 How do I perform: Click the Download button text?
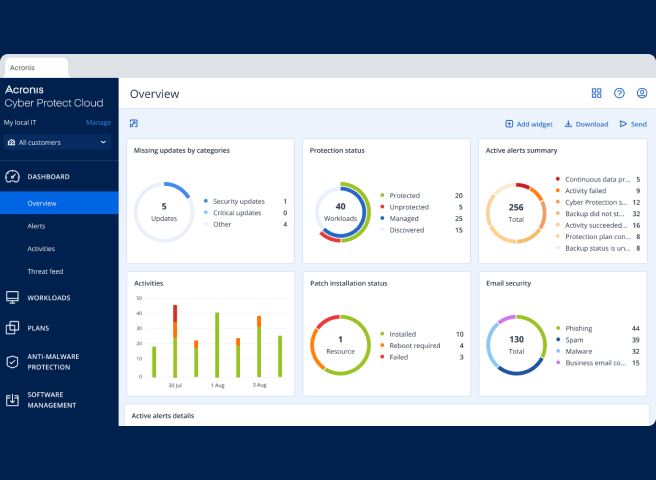point(592,124)
